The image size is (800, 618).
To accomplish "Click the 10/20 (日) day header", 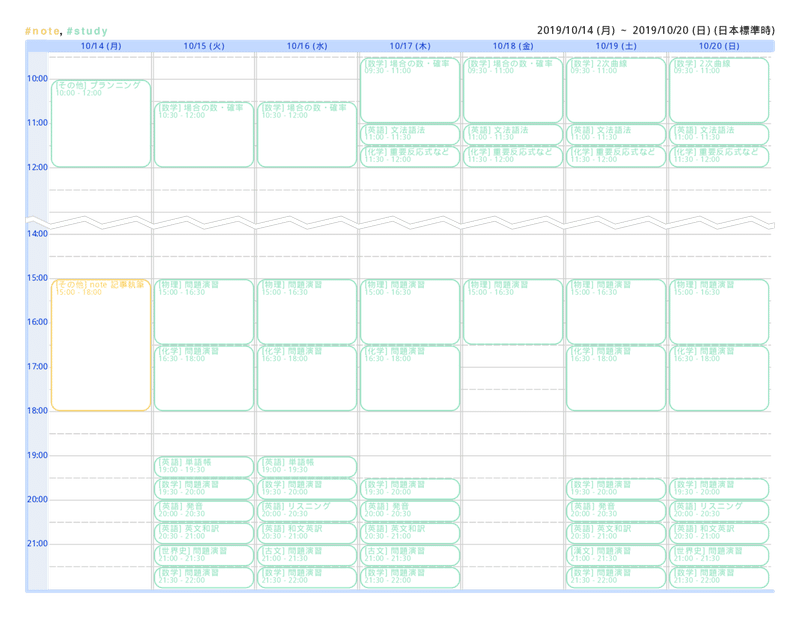I will pos(719,46).
